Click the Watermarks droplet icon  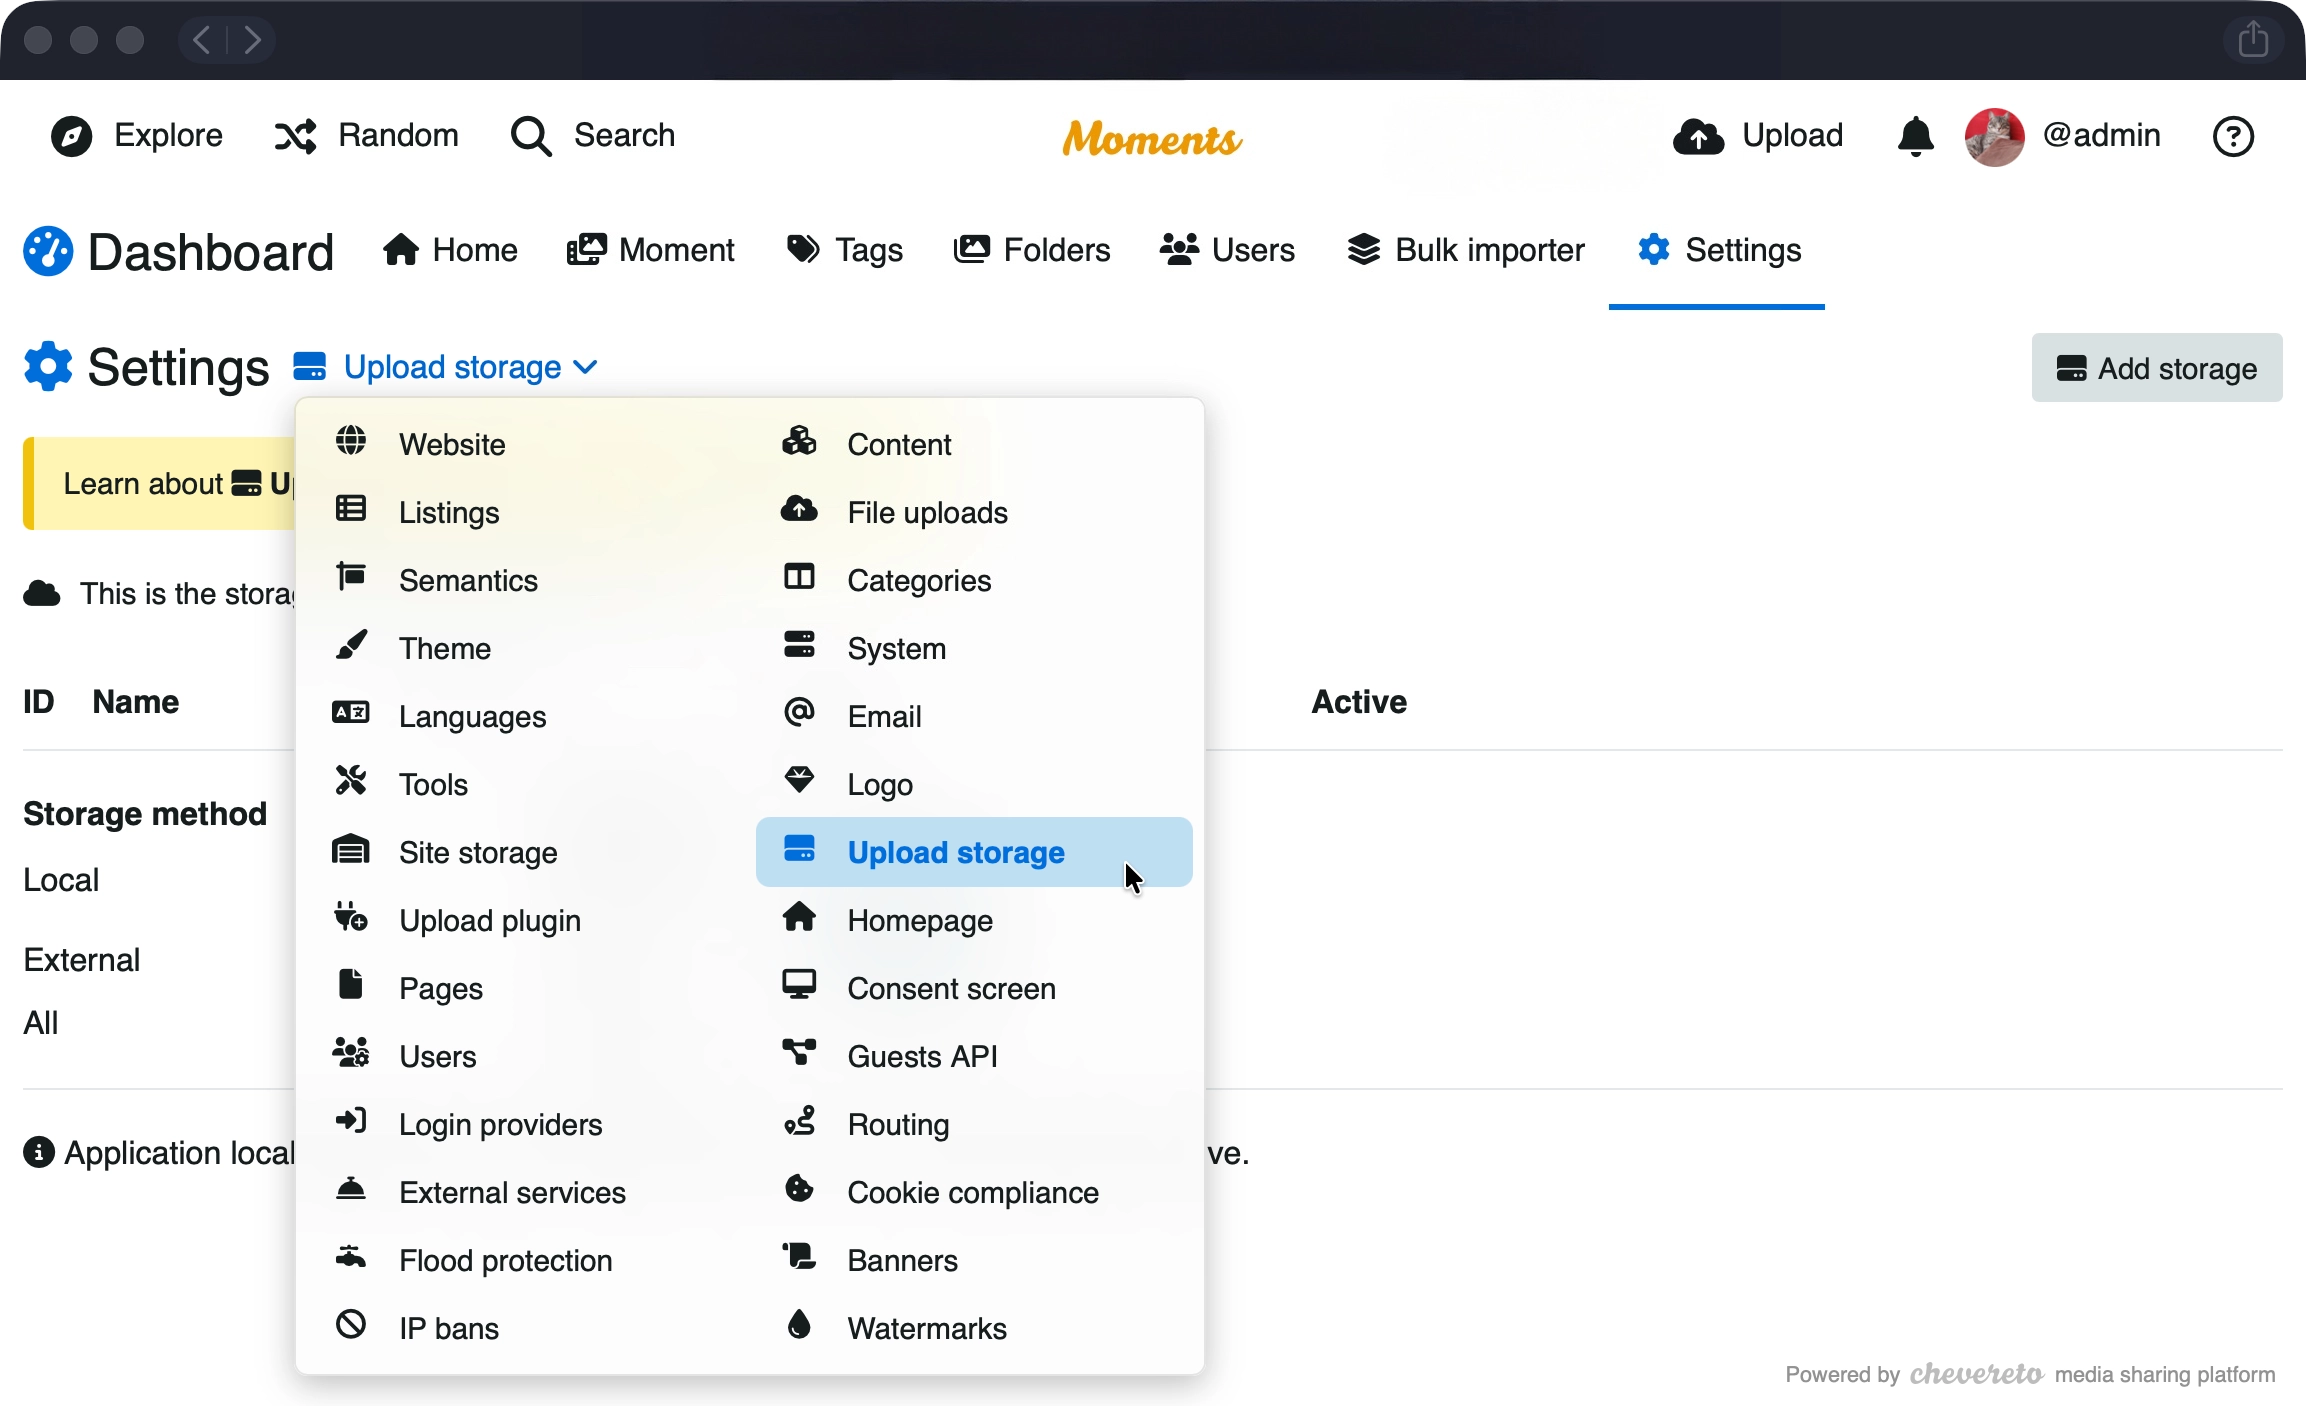[x=799, y=1325]
